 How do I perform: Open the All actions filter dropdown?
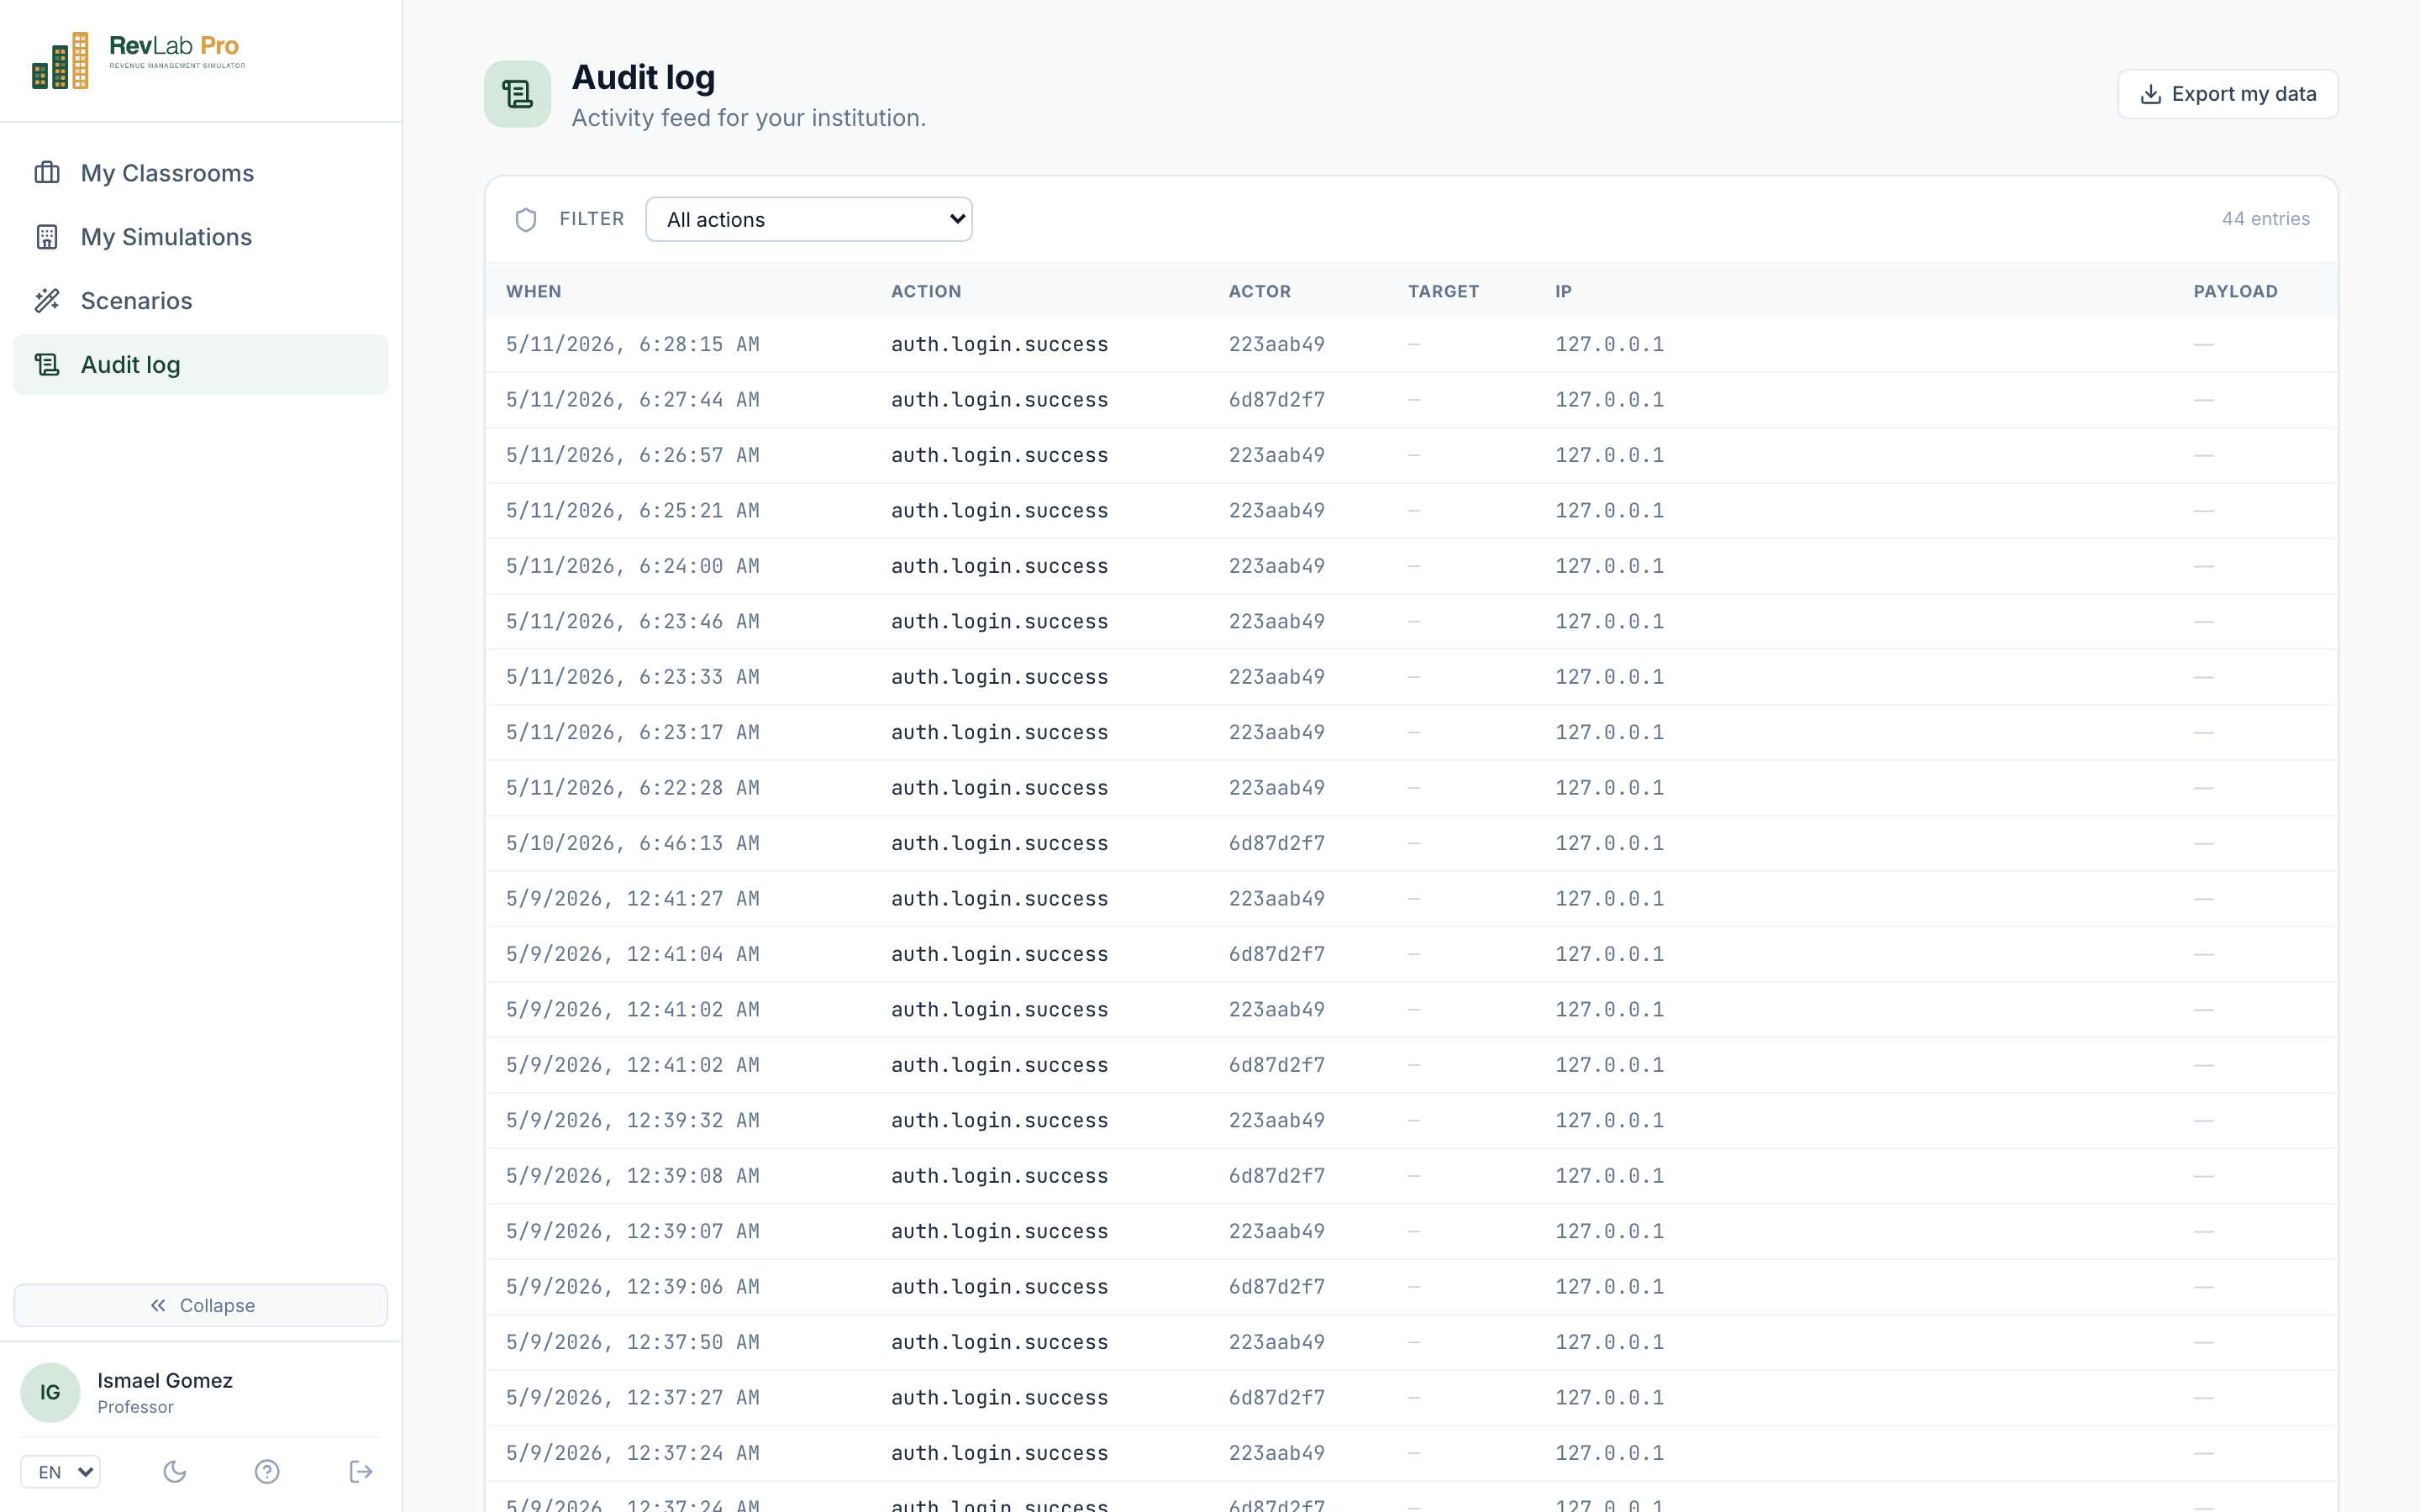[808, 219]
